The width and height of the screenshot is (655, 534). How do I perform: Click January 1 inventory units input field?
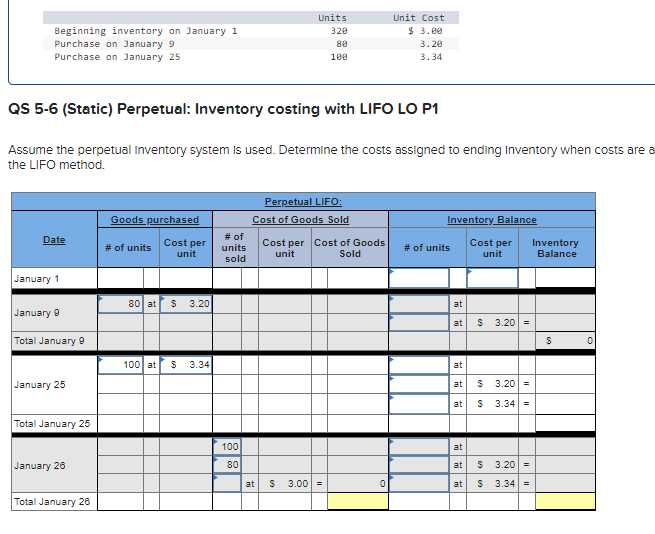click(x=419, y=278)
